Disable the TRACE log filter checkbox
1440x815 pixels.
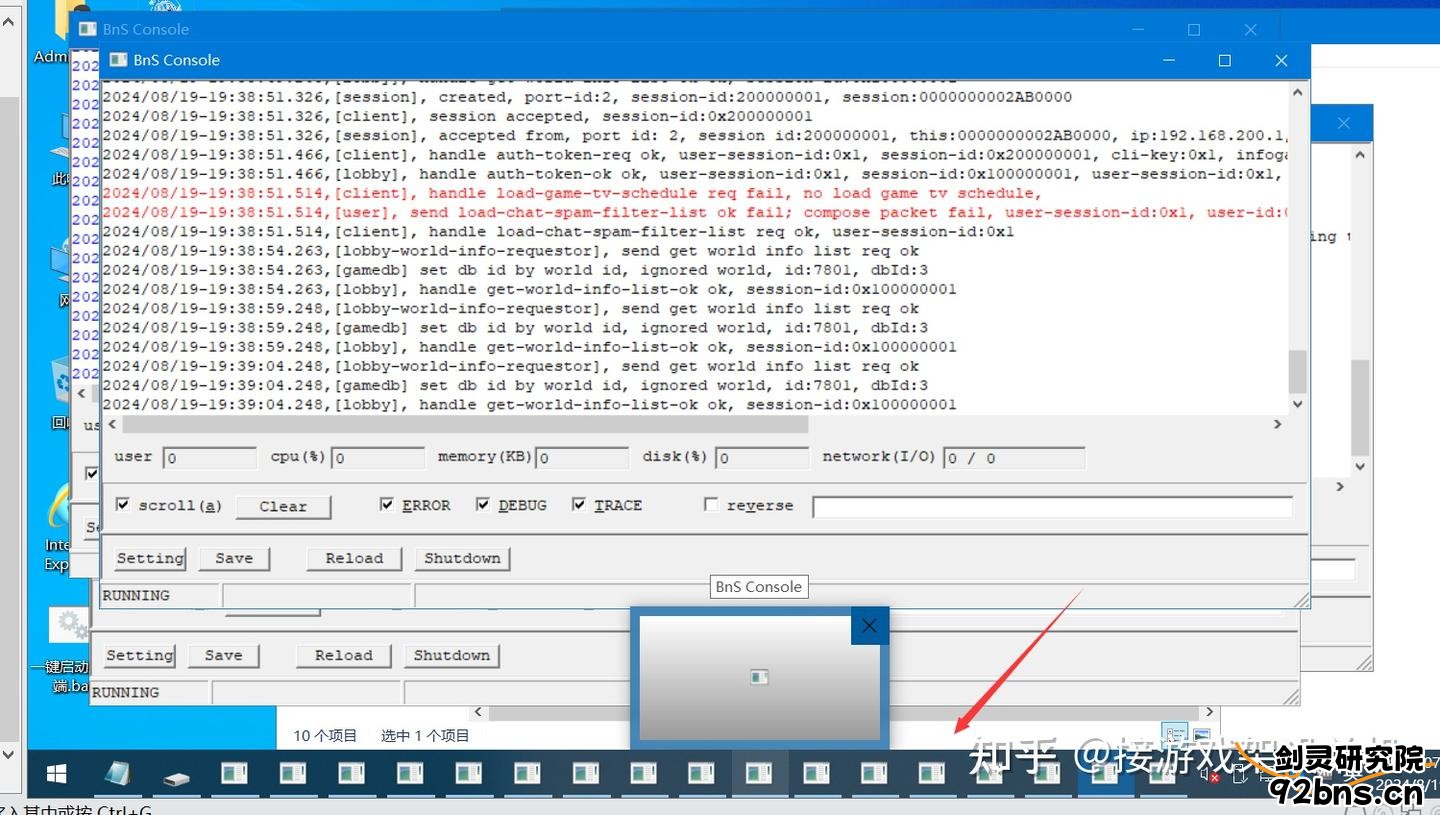(579, 505)
